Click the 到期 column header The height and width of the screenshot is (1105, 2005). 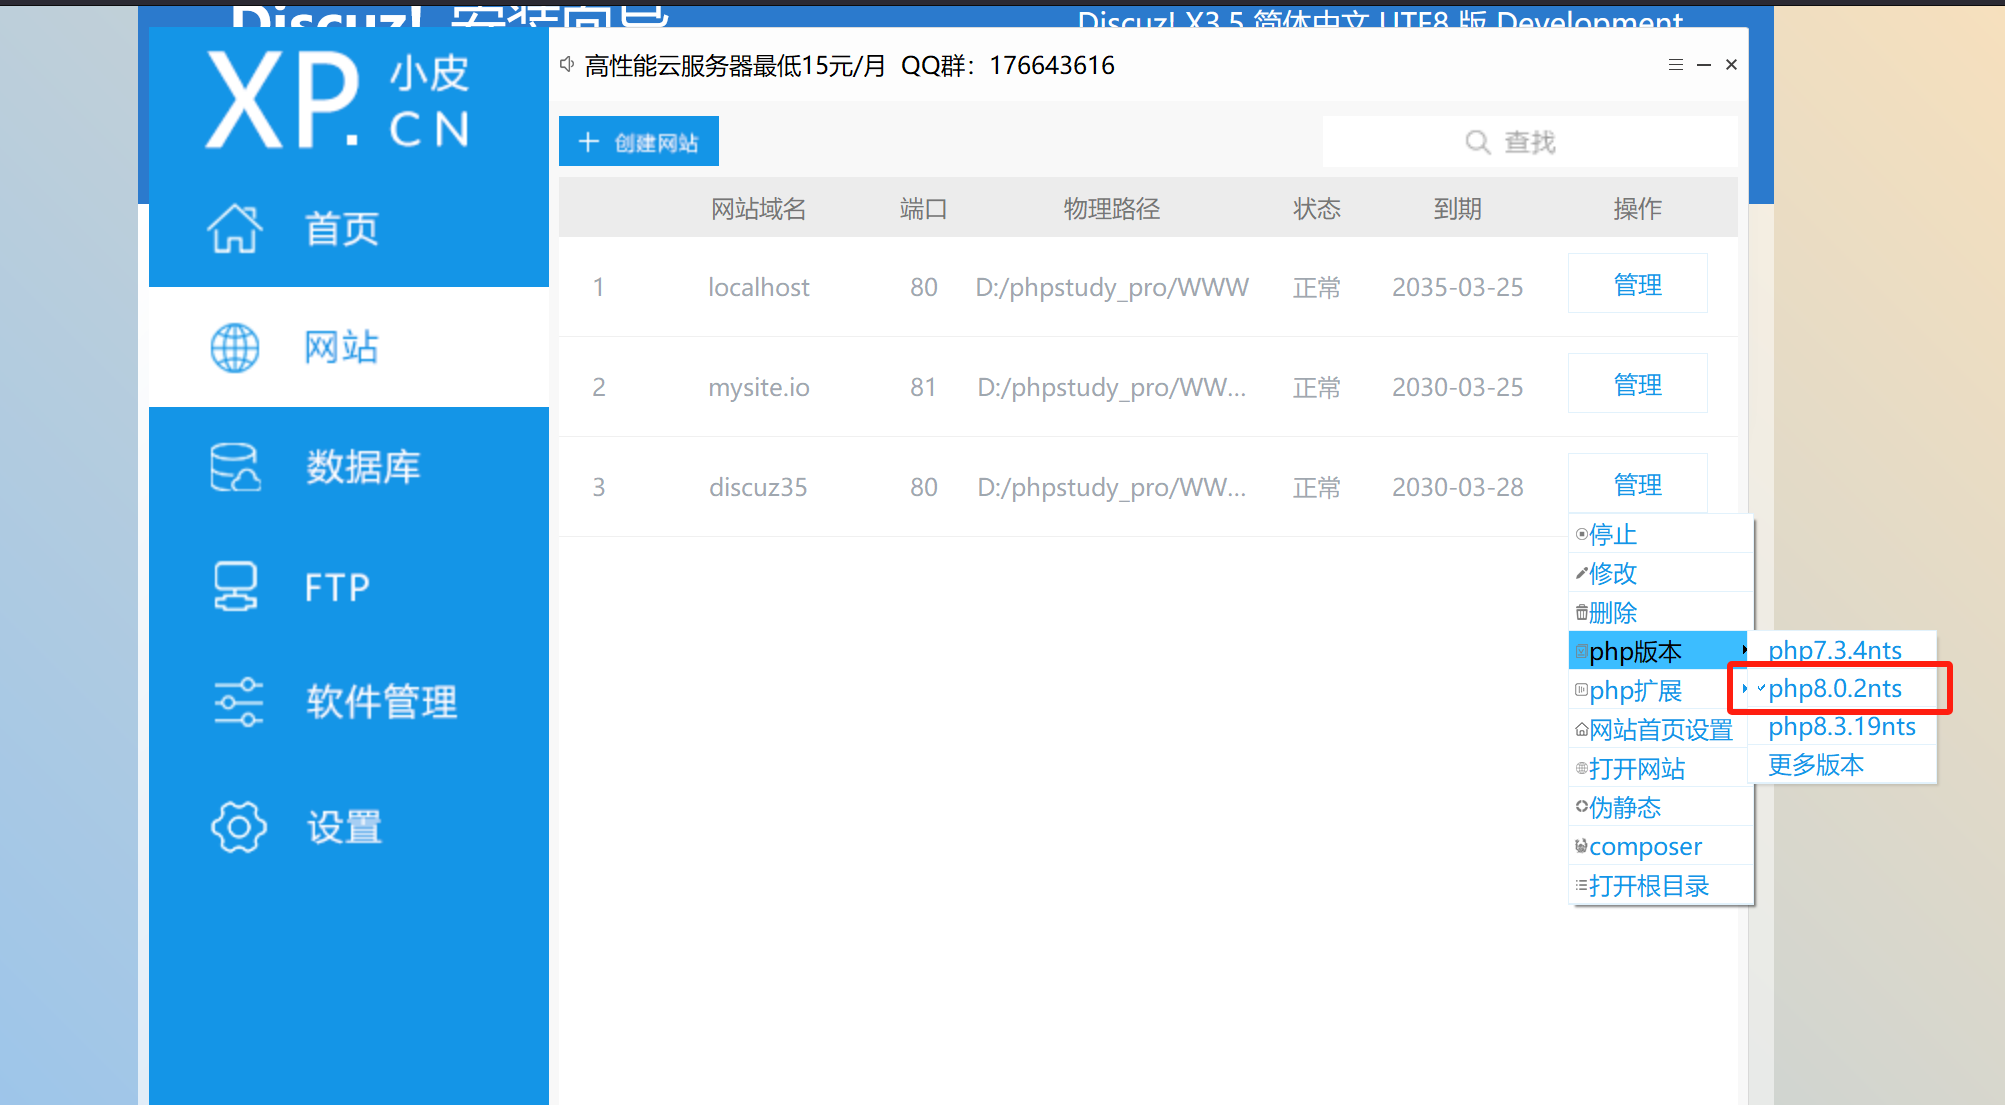pyautogui.click(x=1458, y=209)
